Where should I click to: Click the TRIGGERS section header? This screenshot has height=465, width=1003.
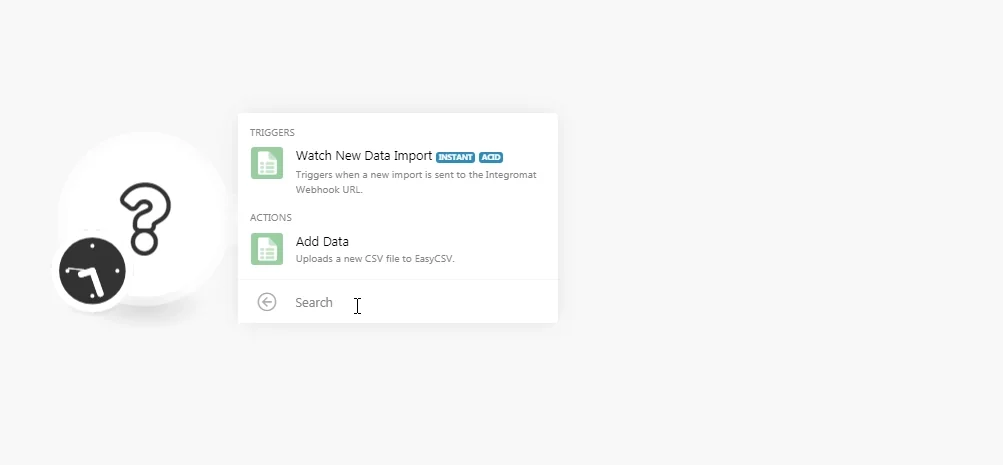point(272,132)
